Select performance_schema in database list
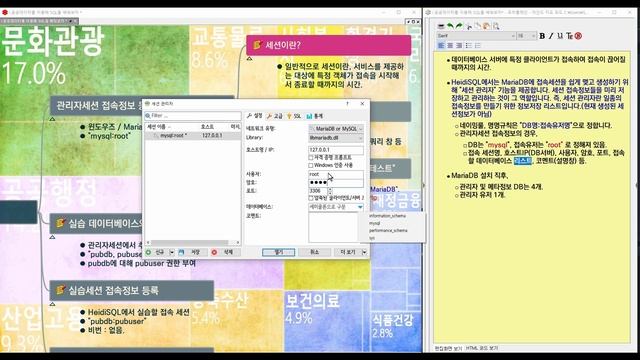Screen dimensions: 640x360 point(388,231)
